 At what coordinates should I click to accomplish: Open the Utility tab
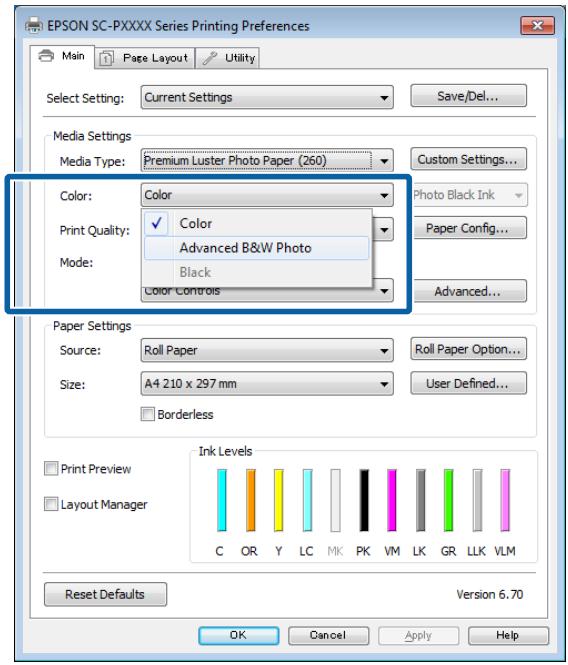tap(227, 58)
